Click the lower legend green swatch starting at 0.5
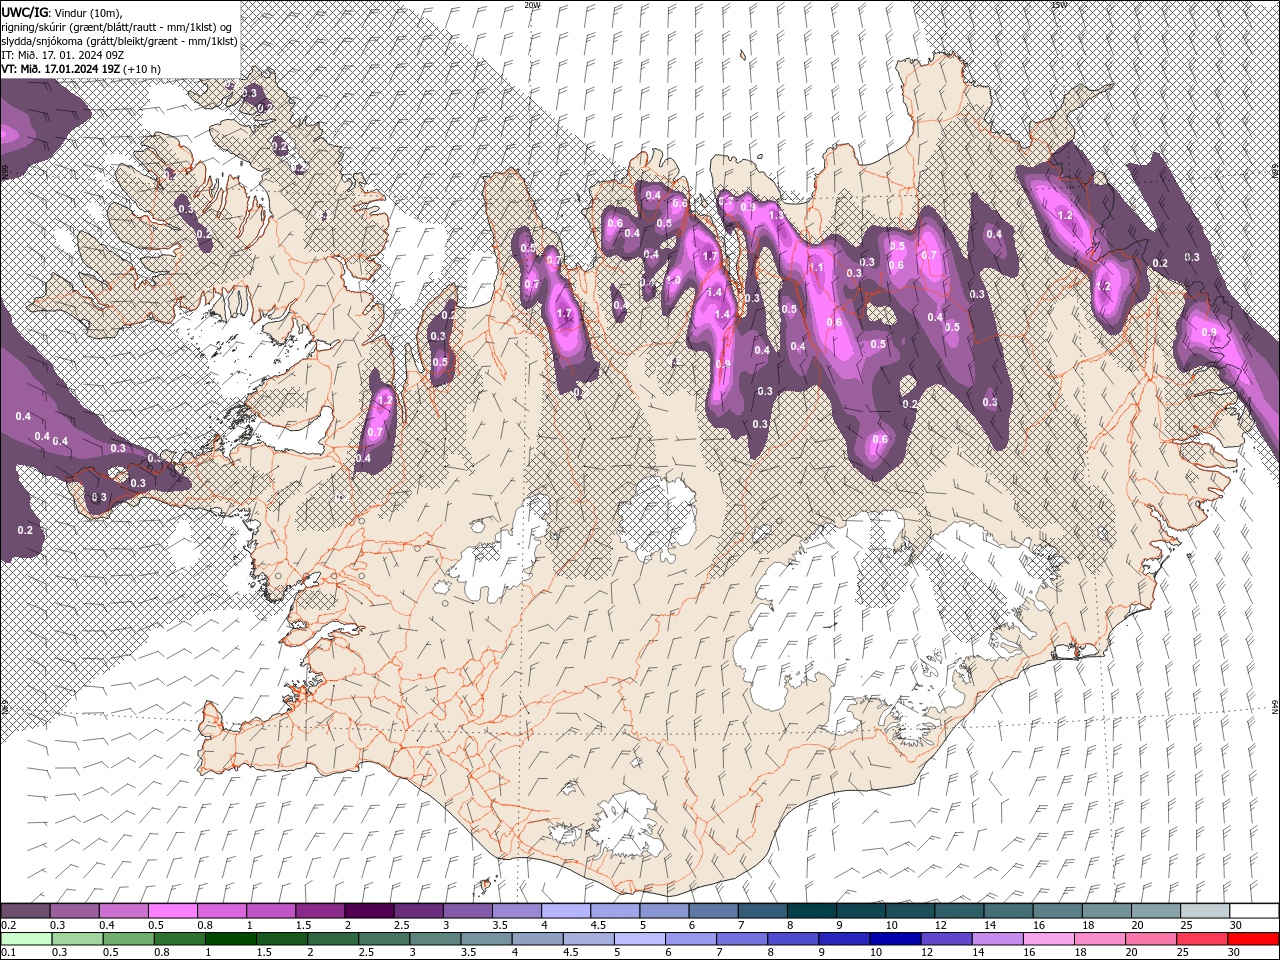The width and height of the screenshot is (1280, 960). click(x=128, y=938)
